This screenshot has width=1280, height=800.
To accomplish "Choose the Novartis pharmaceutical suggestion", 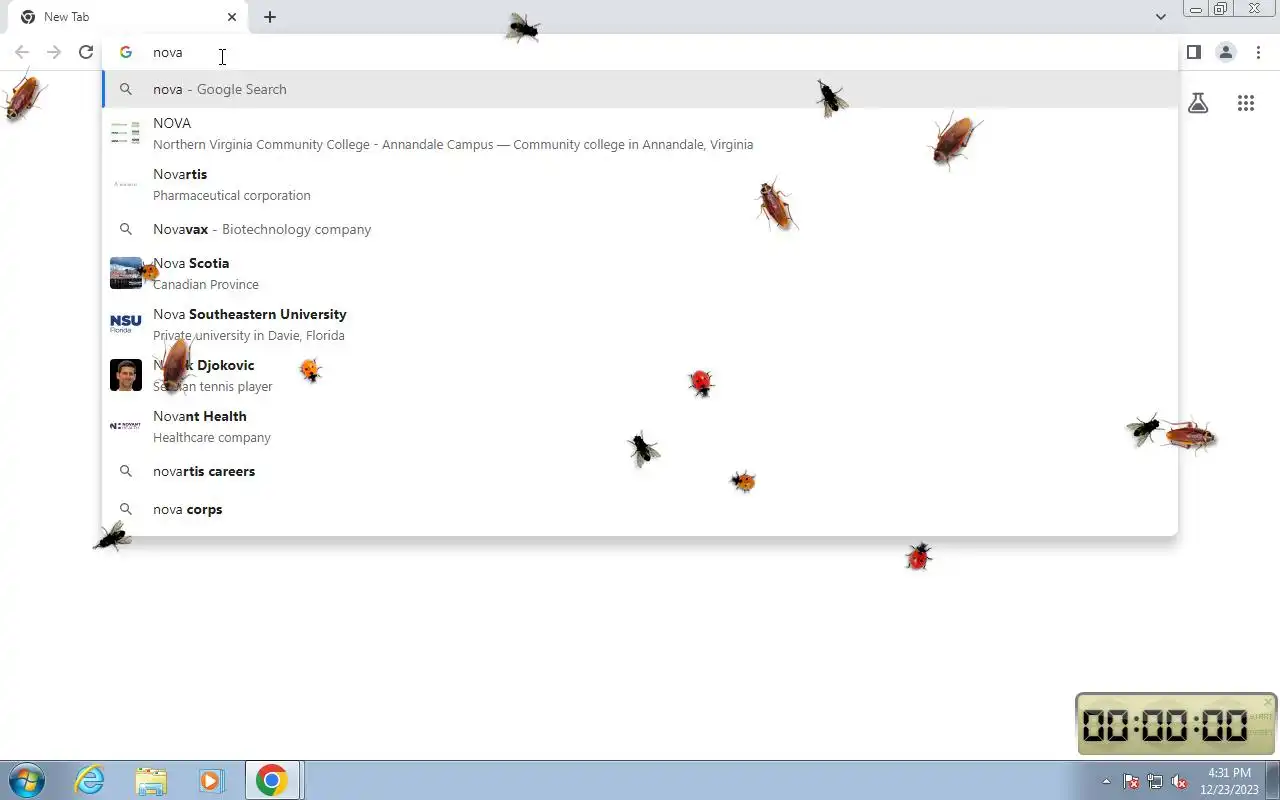I will (x=640, y=184).
